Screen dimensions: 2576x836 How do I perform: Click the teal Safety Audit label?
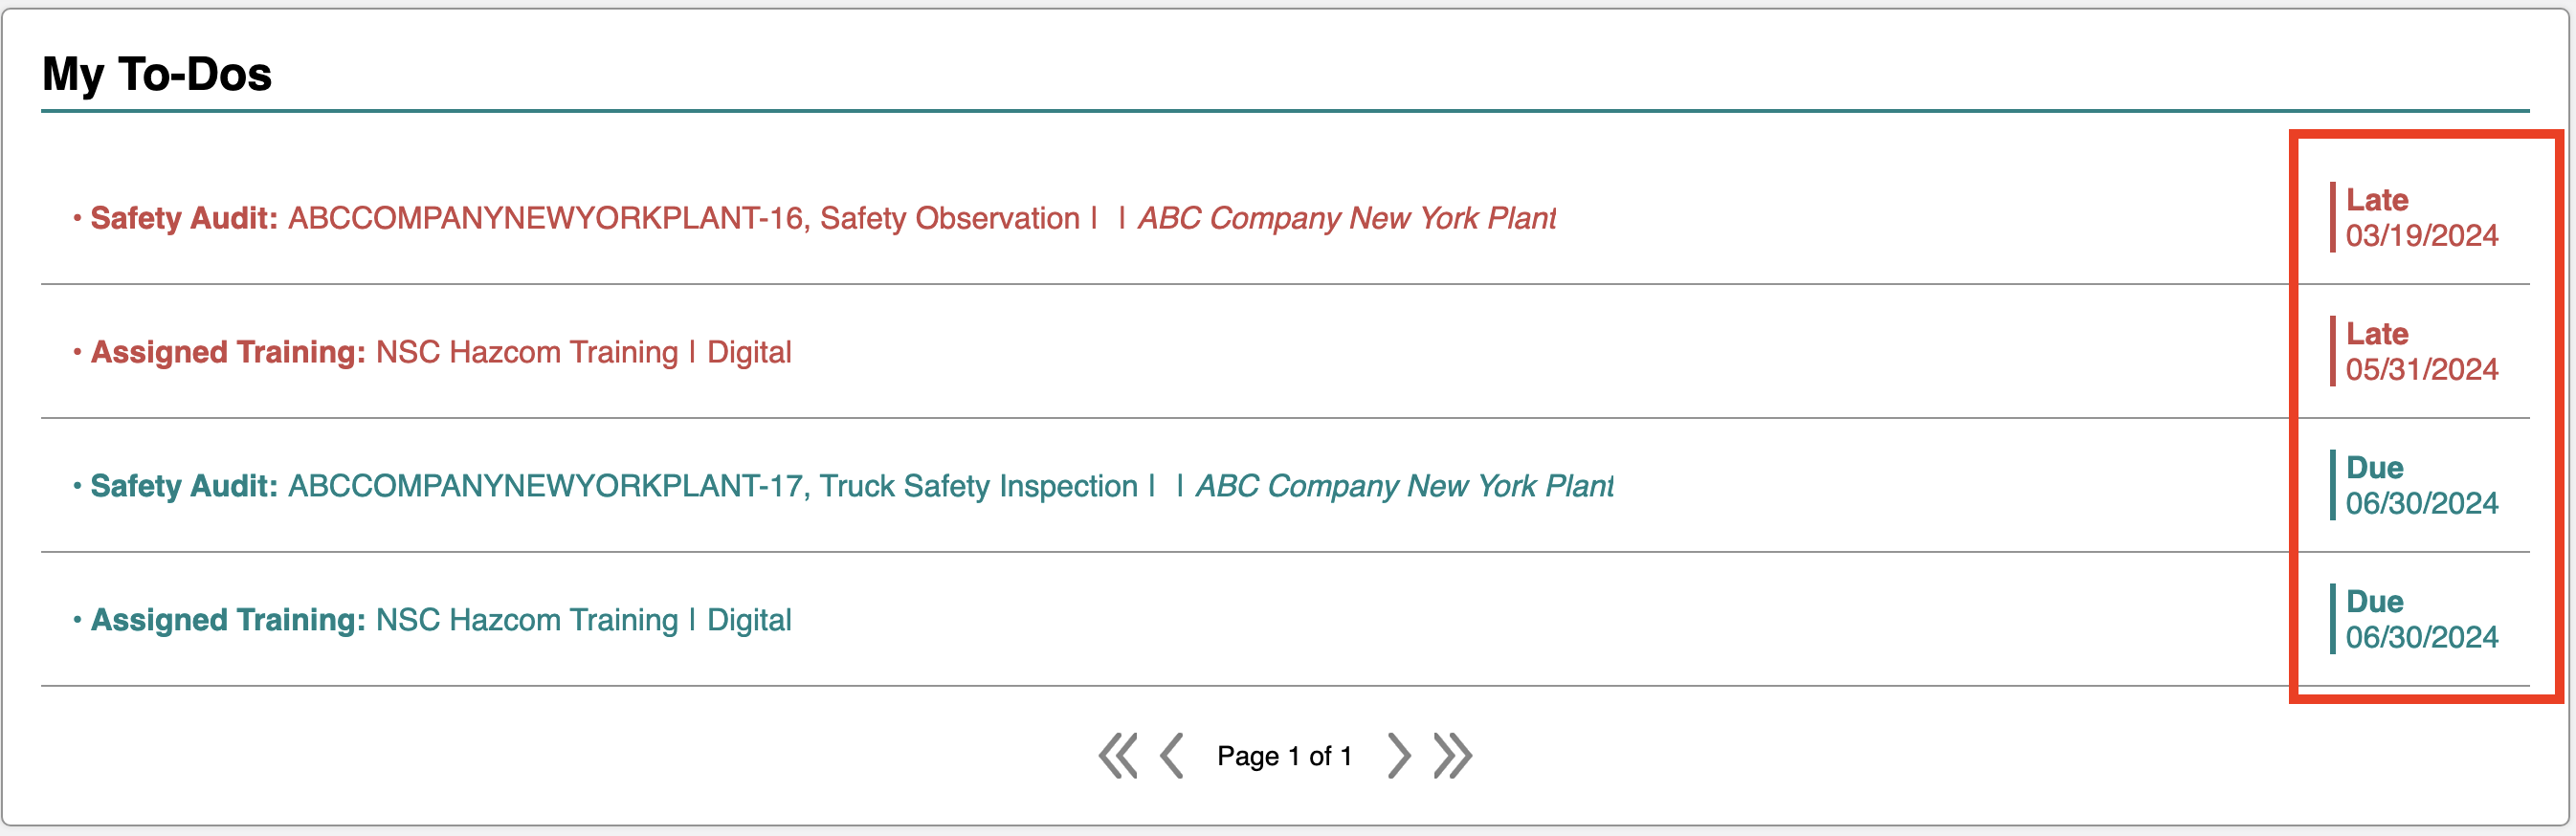(x=184, y=486)
